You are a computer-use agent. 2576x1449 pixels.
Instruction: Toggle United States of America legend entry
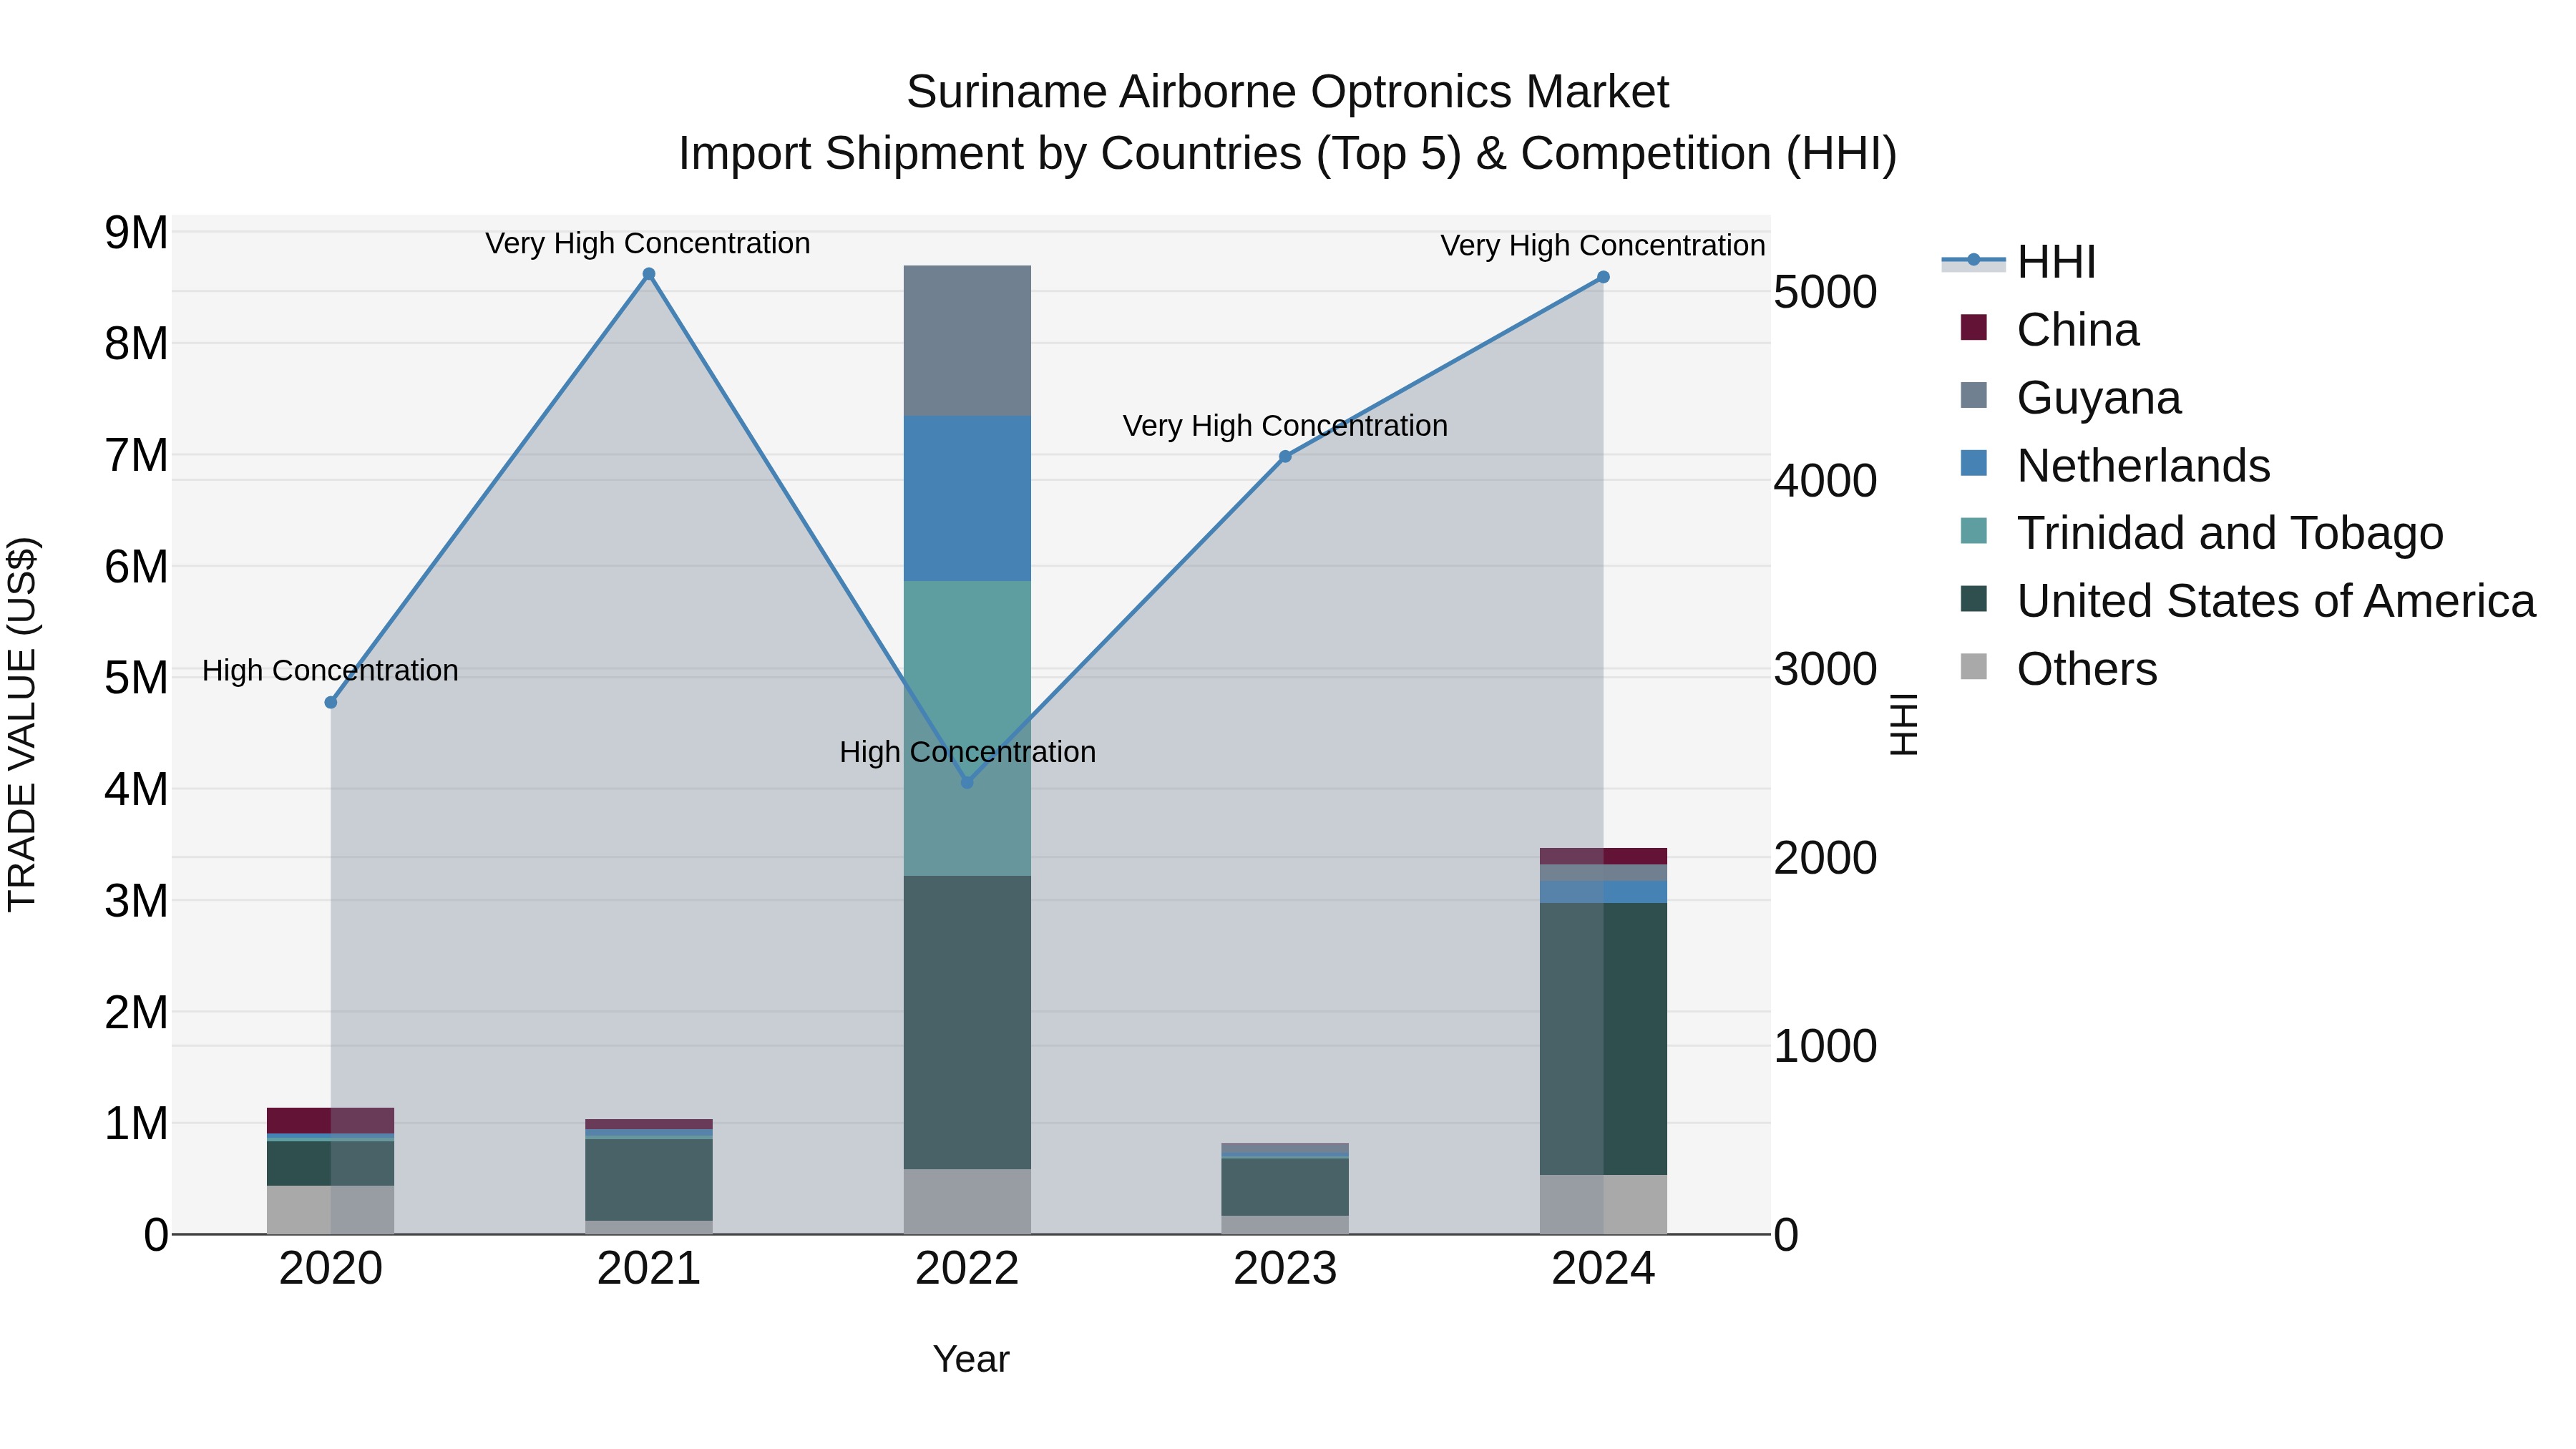point(2247,601)
